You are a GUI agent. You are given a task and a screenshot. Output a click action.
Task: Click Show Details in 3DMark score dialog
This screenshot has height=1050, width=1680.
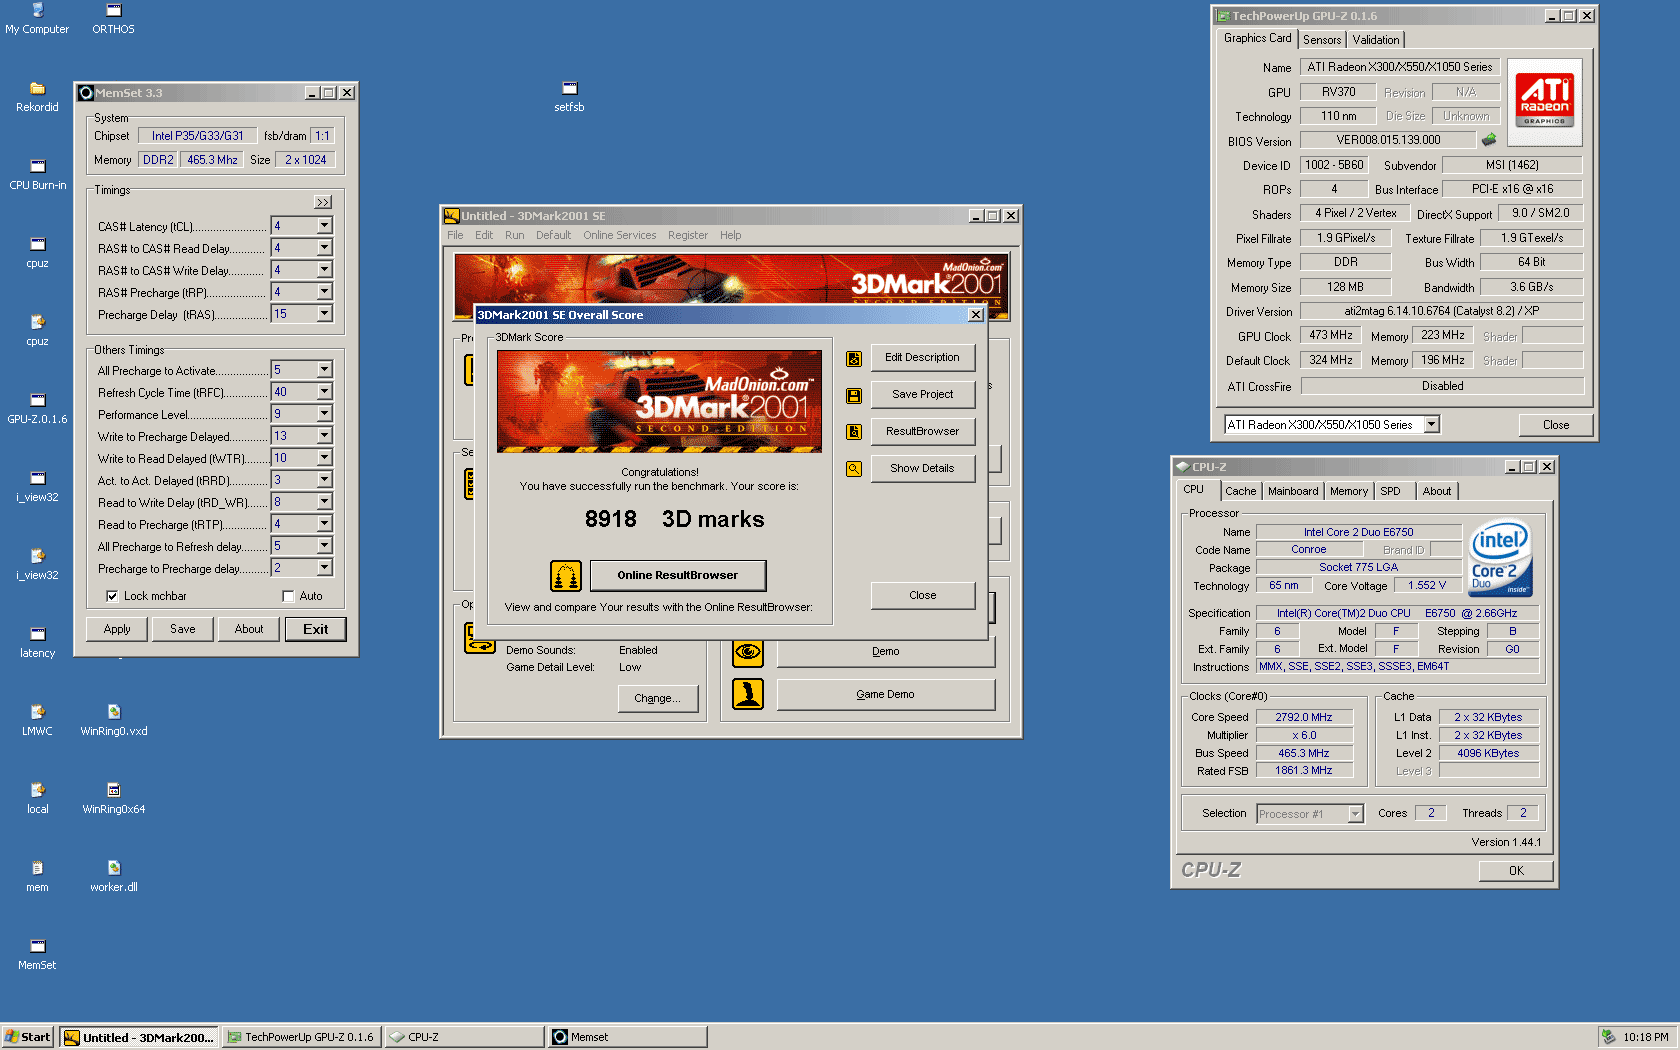coord(922,468)
